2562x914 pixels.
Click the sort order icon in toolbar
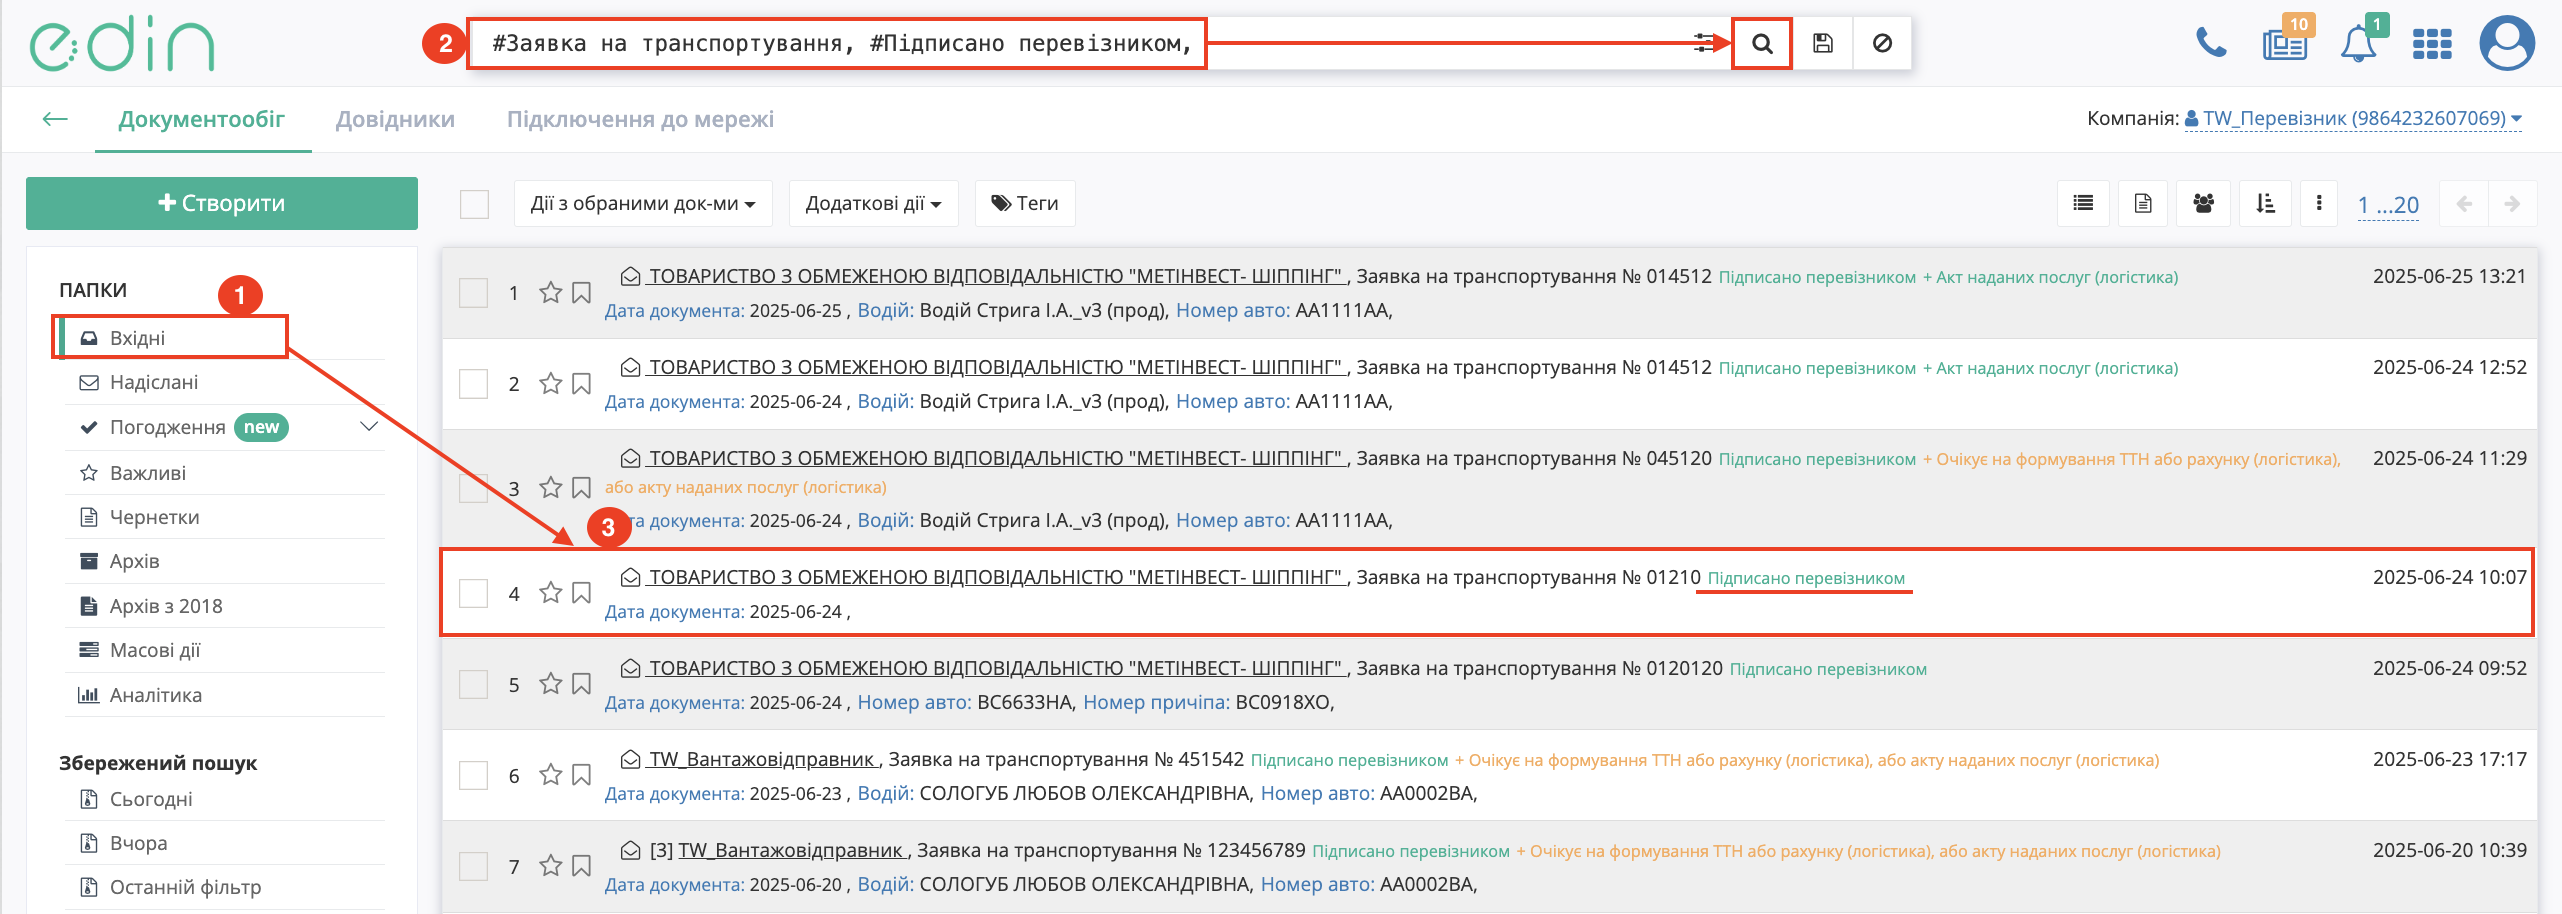[2265, 204]
